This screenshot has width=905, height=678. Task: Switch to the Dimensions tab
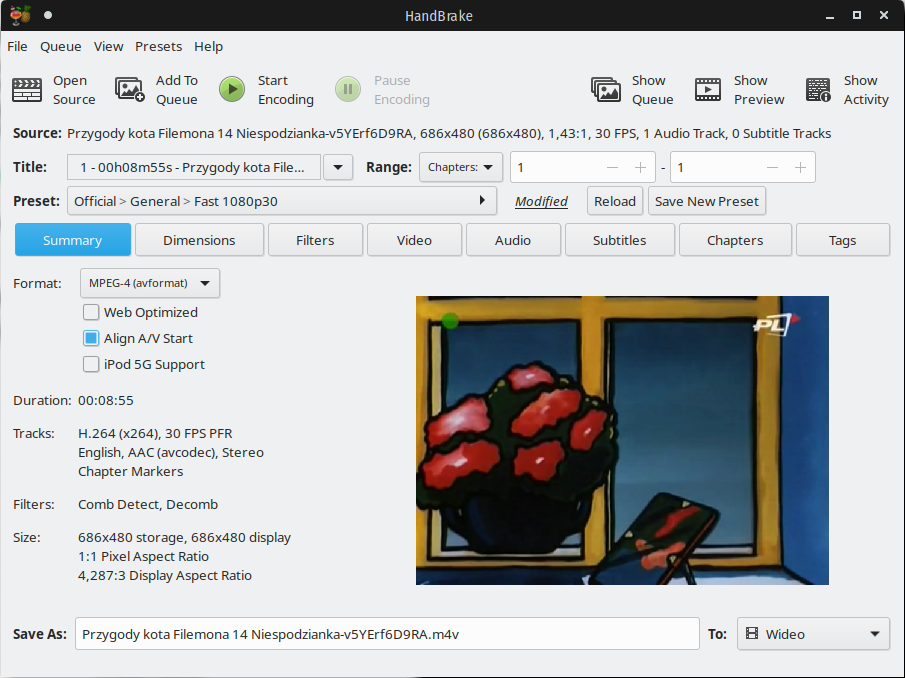click(x=199, y=240)
